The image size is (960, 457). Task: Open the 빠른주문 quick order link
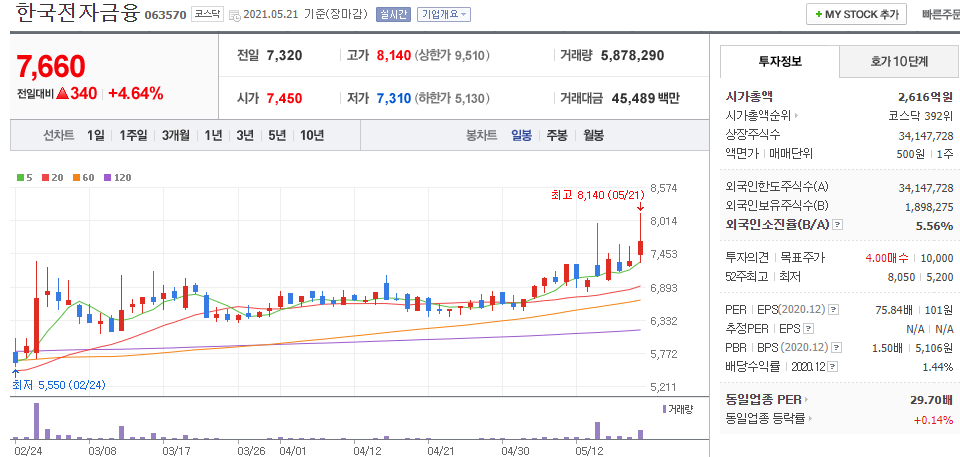tap(941, 15)
